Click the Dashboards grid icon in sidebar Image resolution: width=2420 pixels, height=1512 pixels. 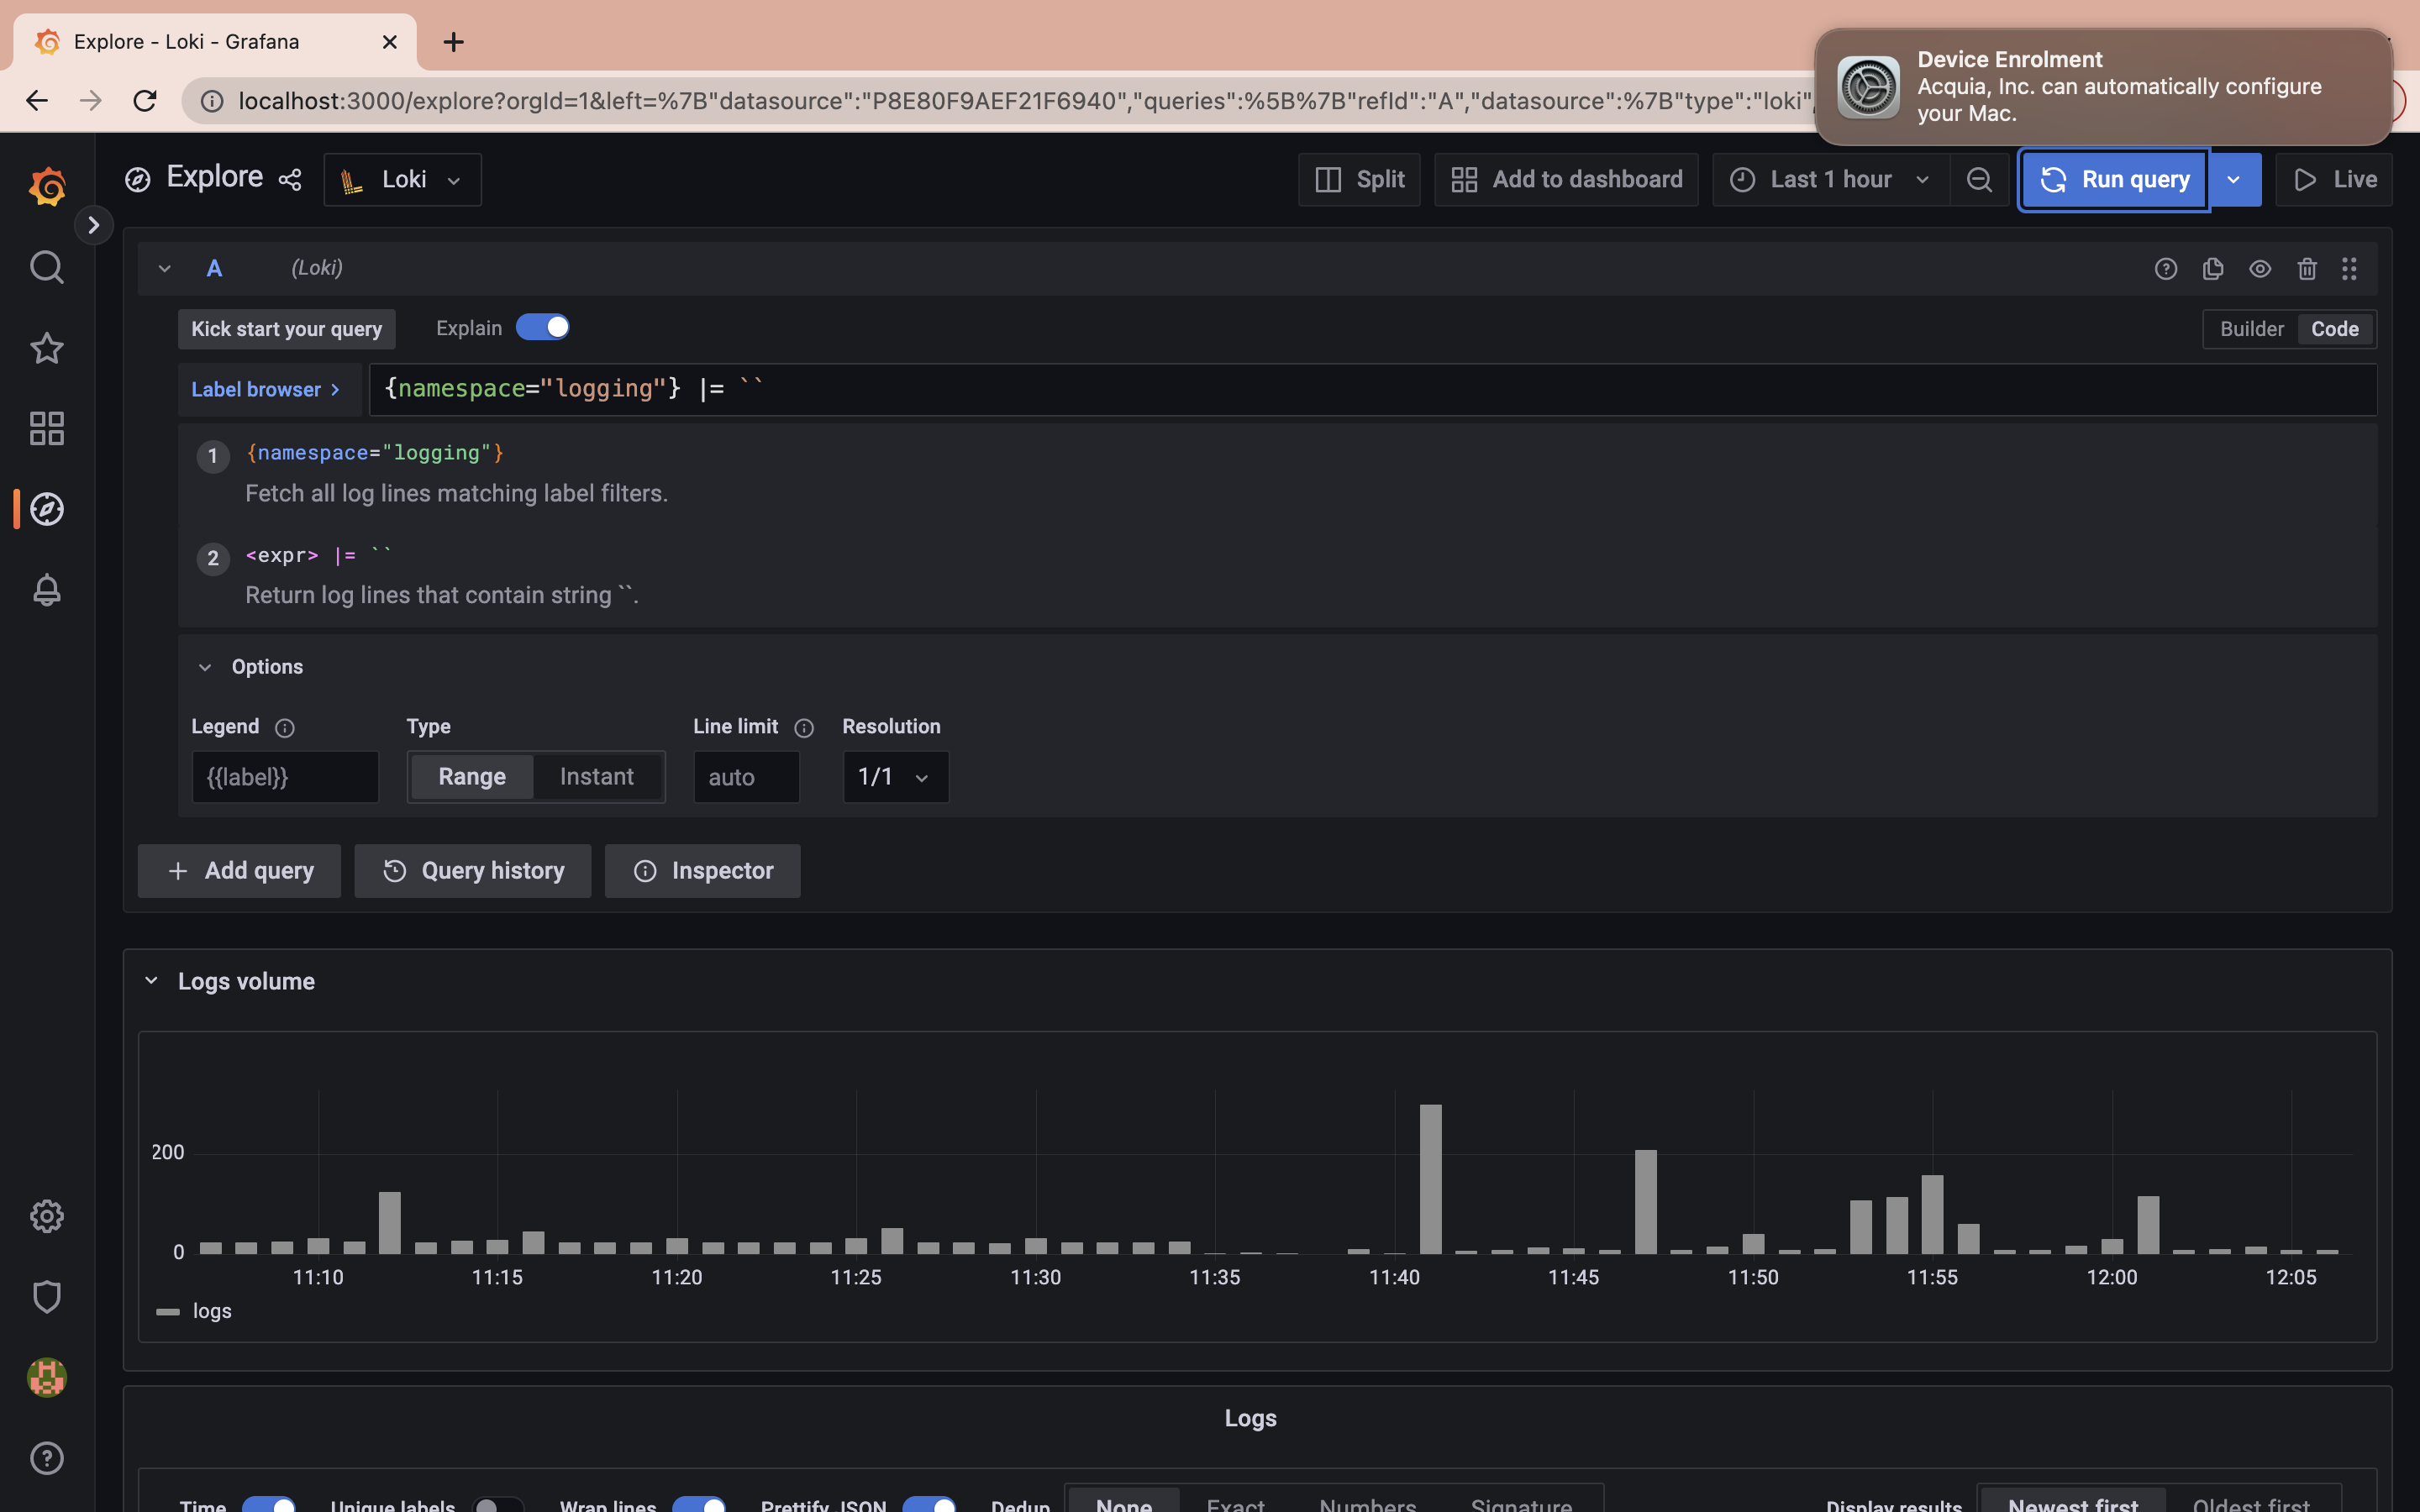[x=46, y=428]
